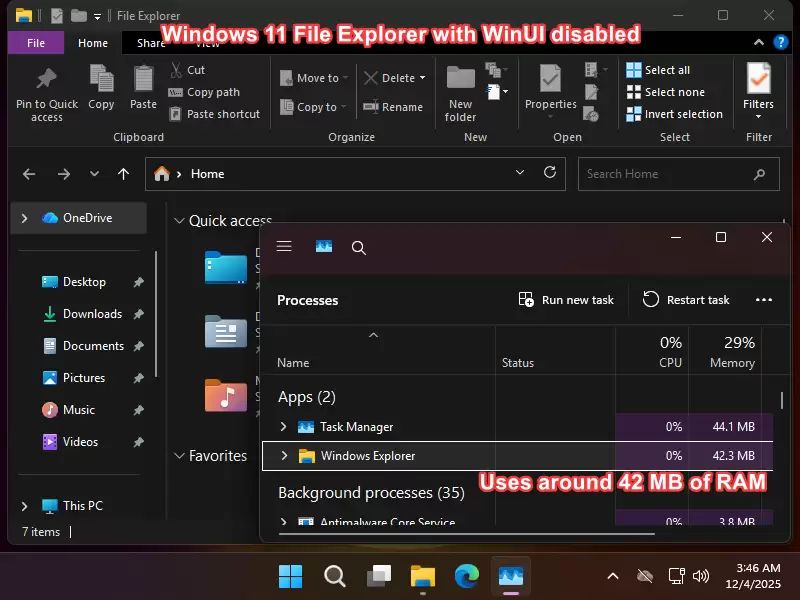Click Run new task in Task Manager

coord(565,299)
